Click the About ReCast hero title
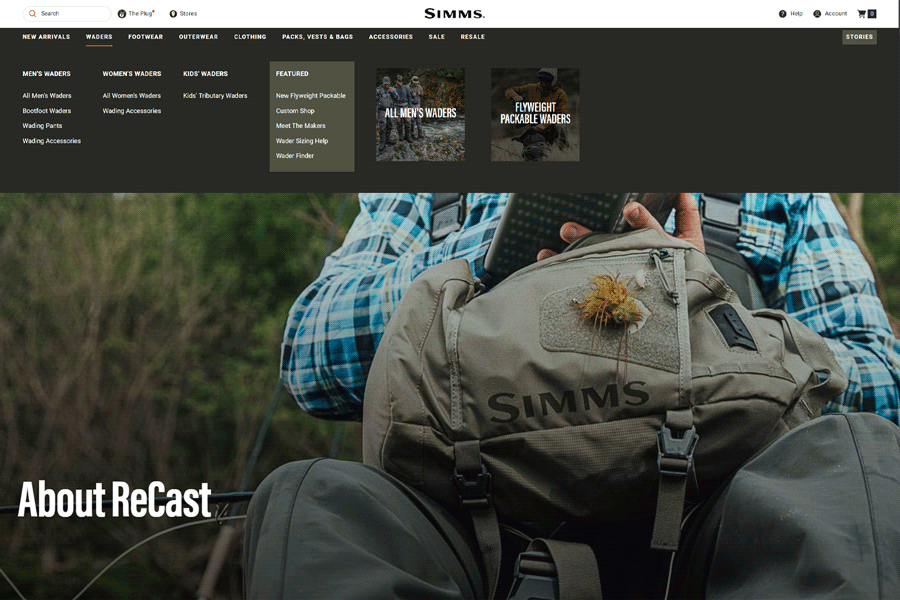This screenshot has height=600, width=900. pos(115,500)
